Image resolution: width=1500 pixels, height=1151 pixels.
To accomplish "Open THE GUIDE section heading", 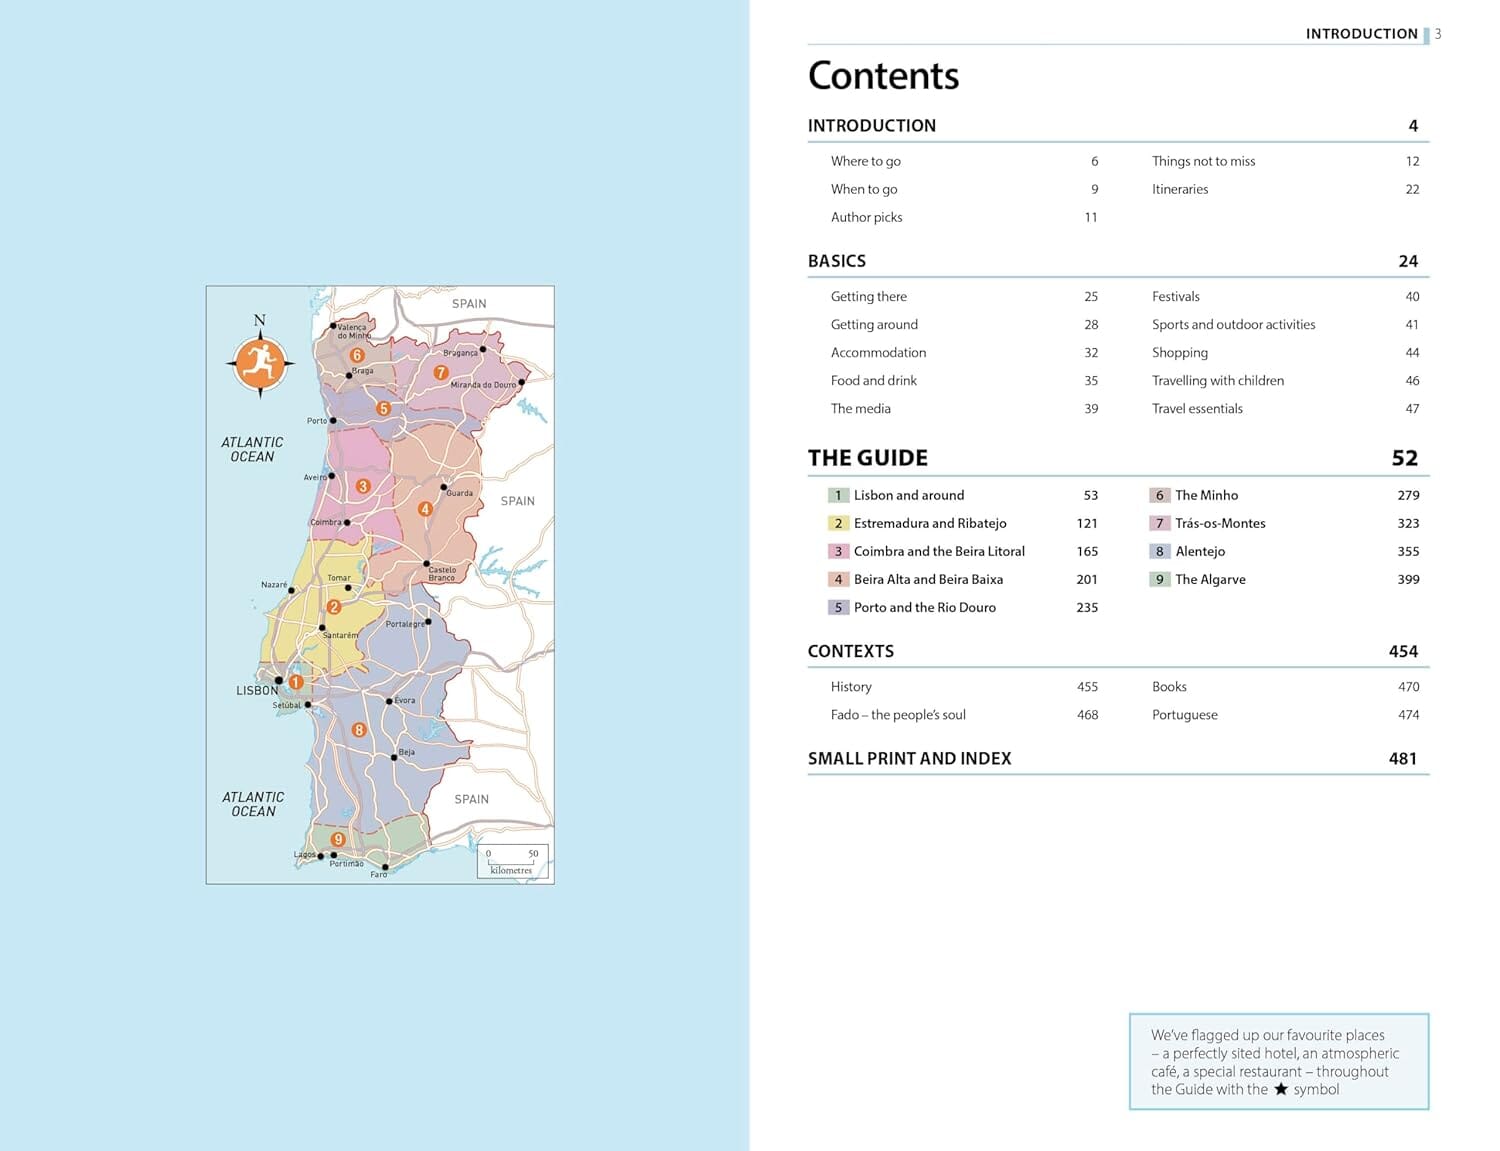I will [x=868, y=458].
